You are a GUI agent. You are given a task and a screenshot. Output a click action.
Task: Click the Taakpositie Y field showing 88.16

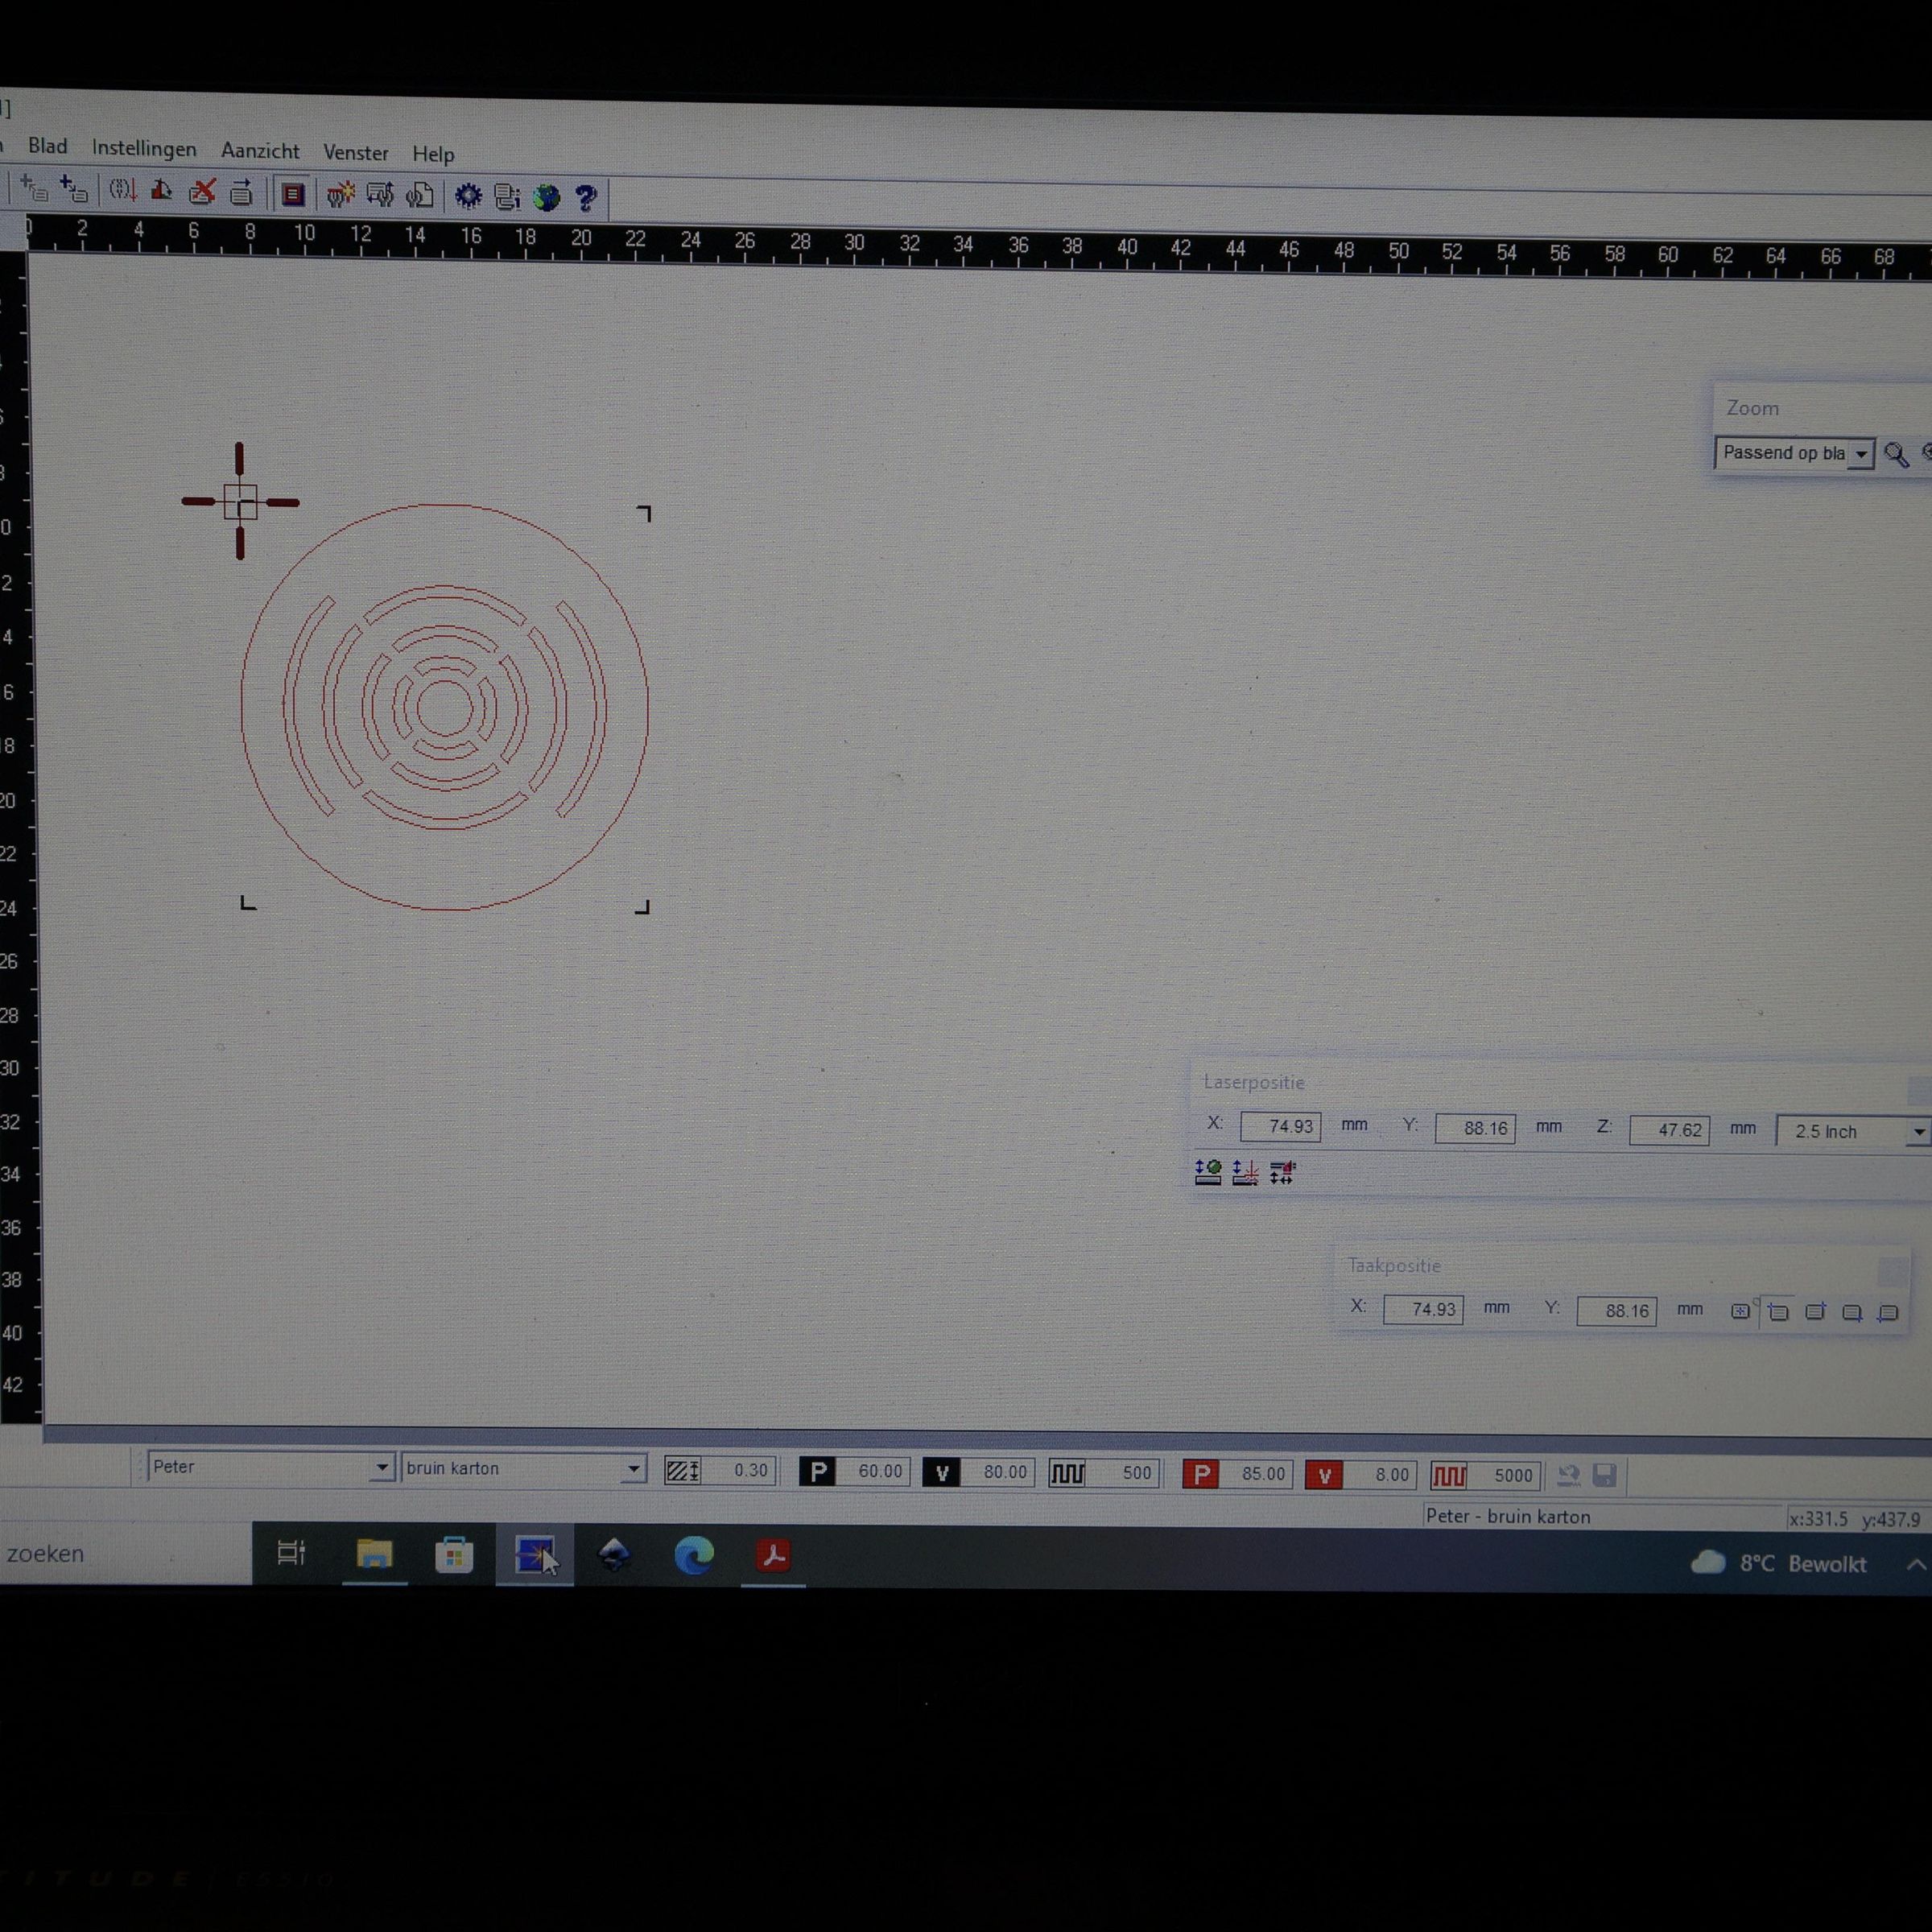(1617, 1311)
